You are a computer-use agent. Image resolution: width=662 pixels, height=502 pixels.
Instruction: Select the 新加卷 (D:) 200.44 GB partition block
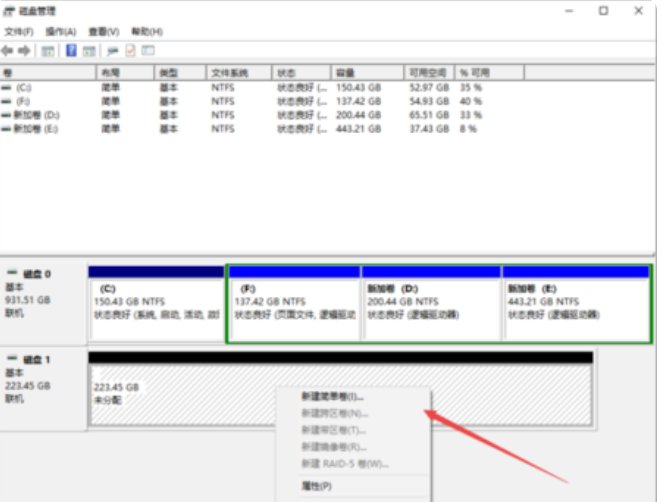pos(431,303)
